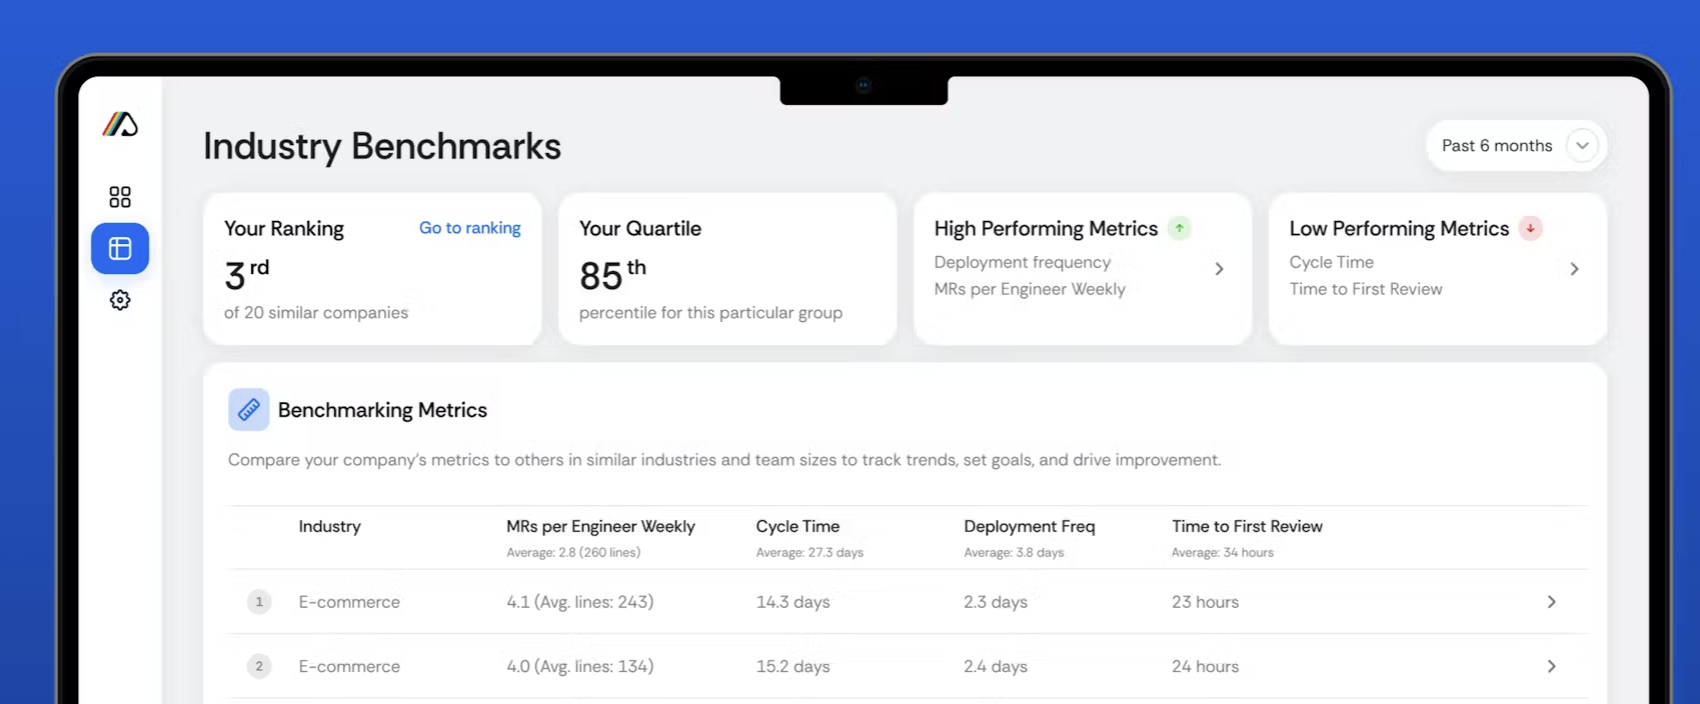1700x704 pixels.
Task: Open settings gear icon in sidebar
Action: (120, 300)
